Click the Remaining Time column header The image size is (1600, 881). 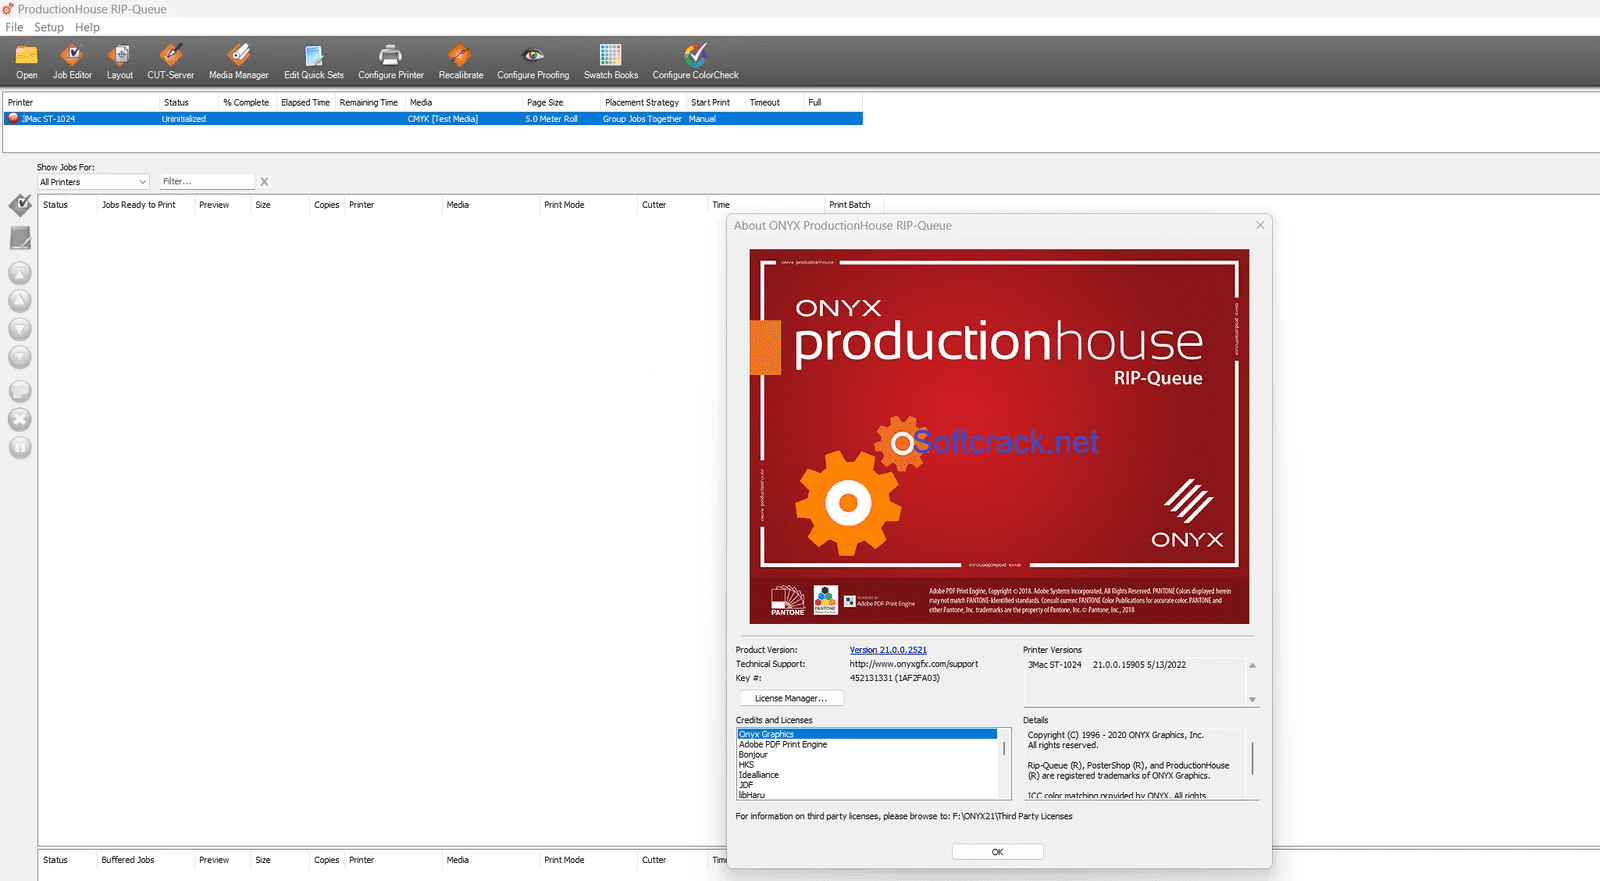(x=369, y=102)
